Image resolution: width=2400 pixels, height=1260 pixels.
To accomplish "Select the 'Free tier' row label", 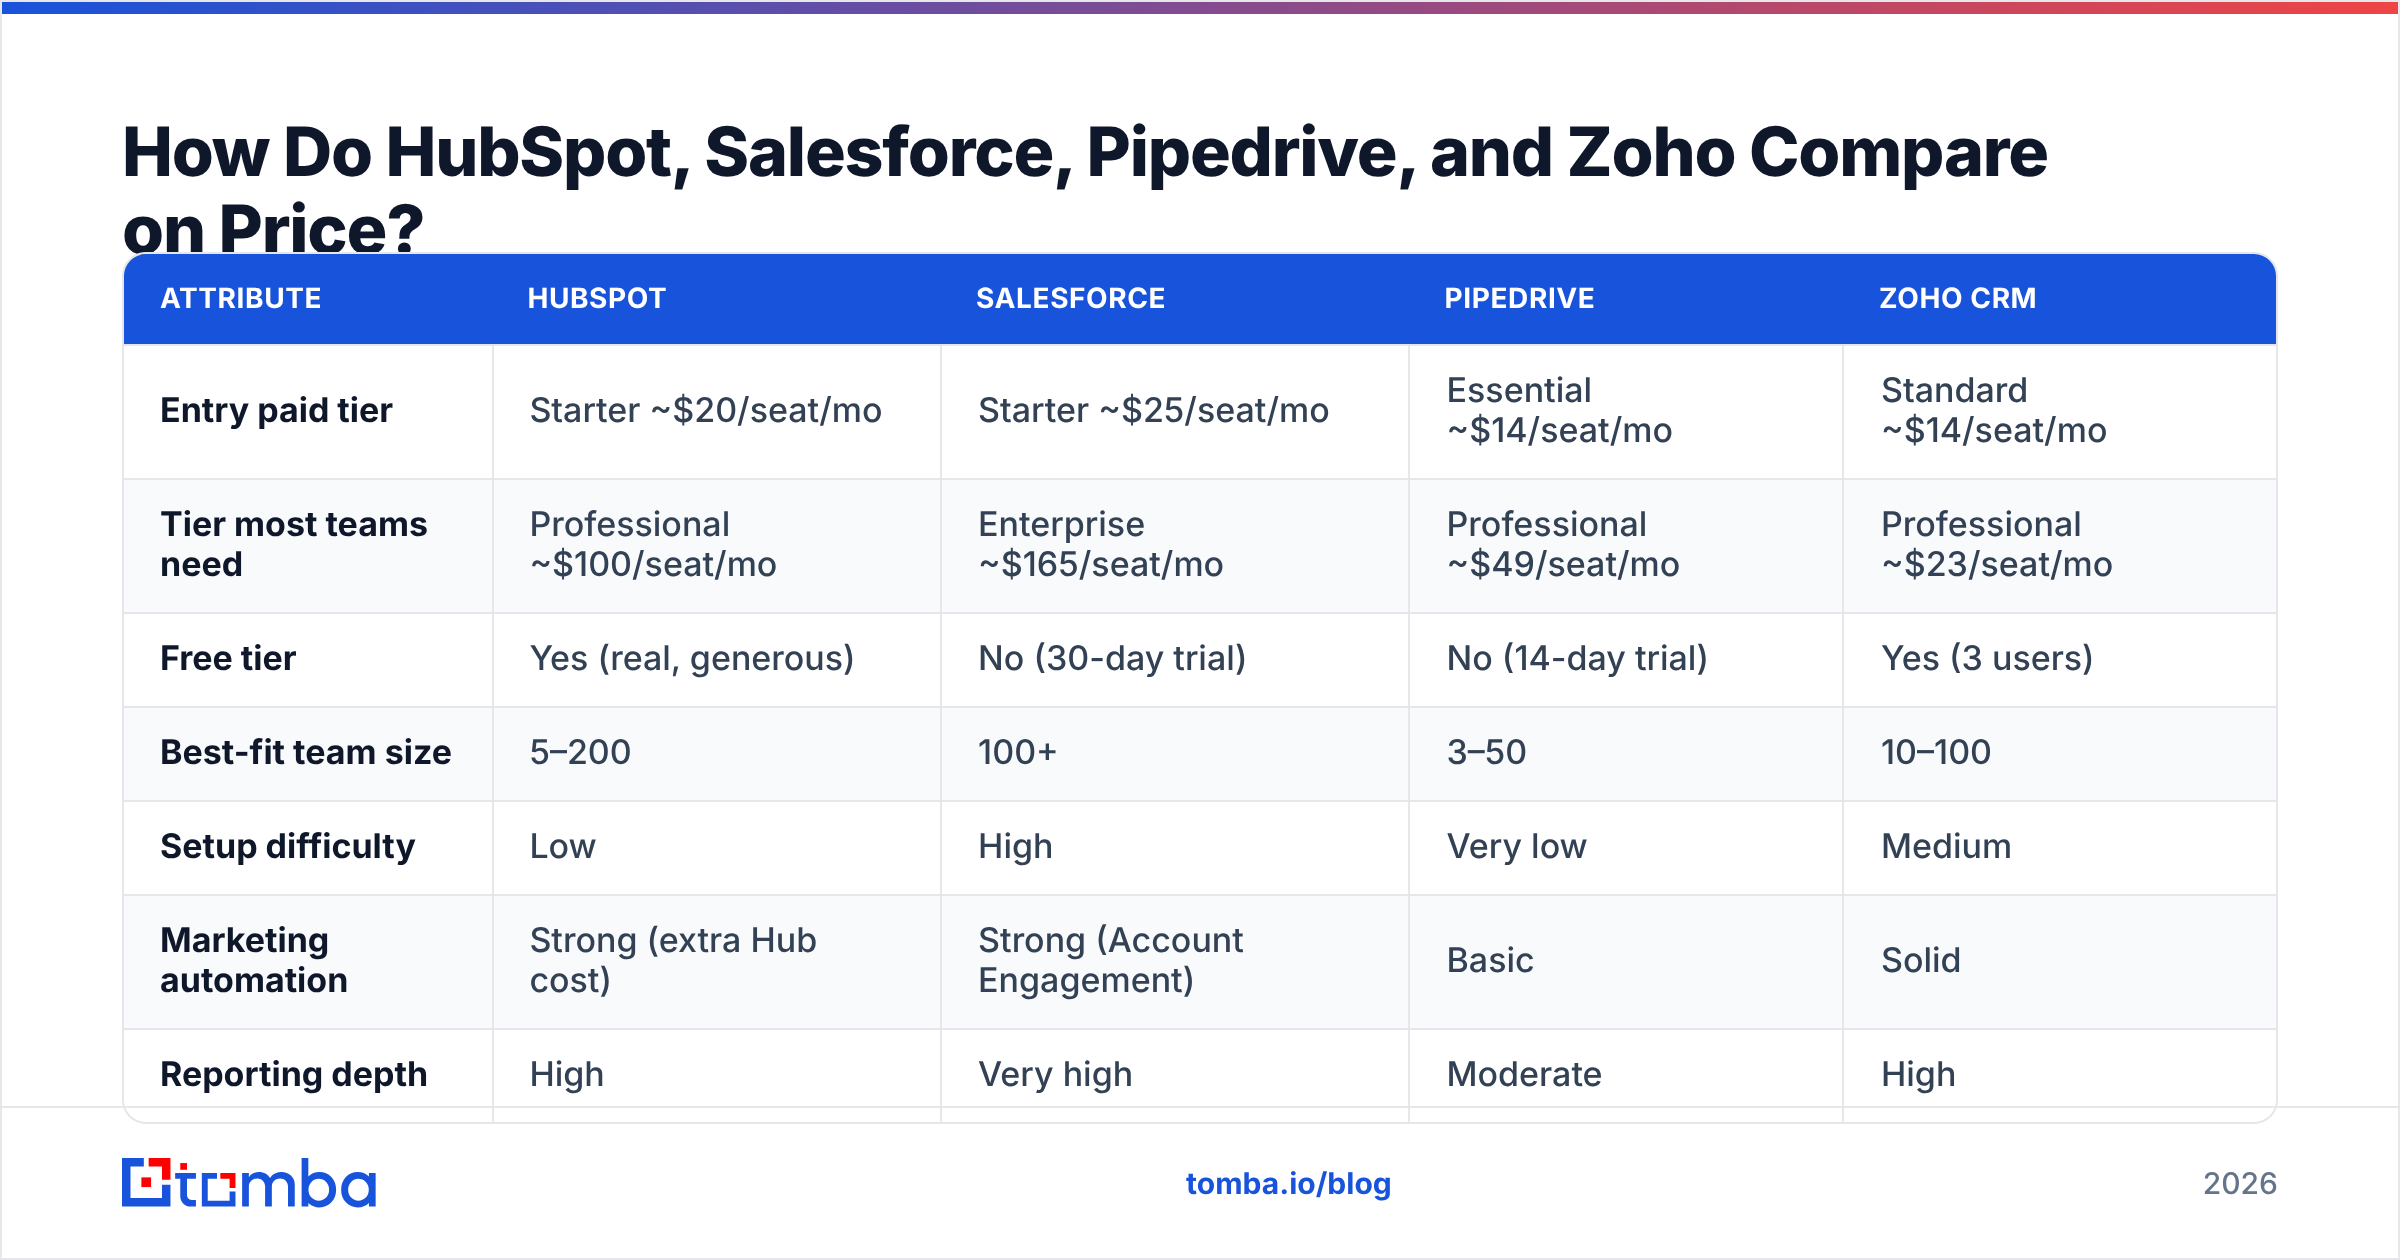I will tap(228, 658).
